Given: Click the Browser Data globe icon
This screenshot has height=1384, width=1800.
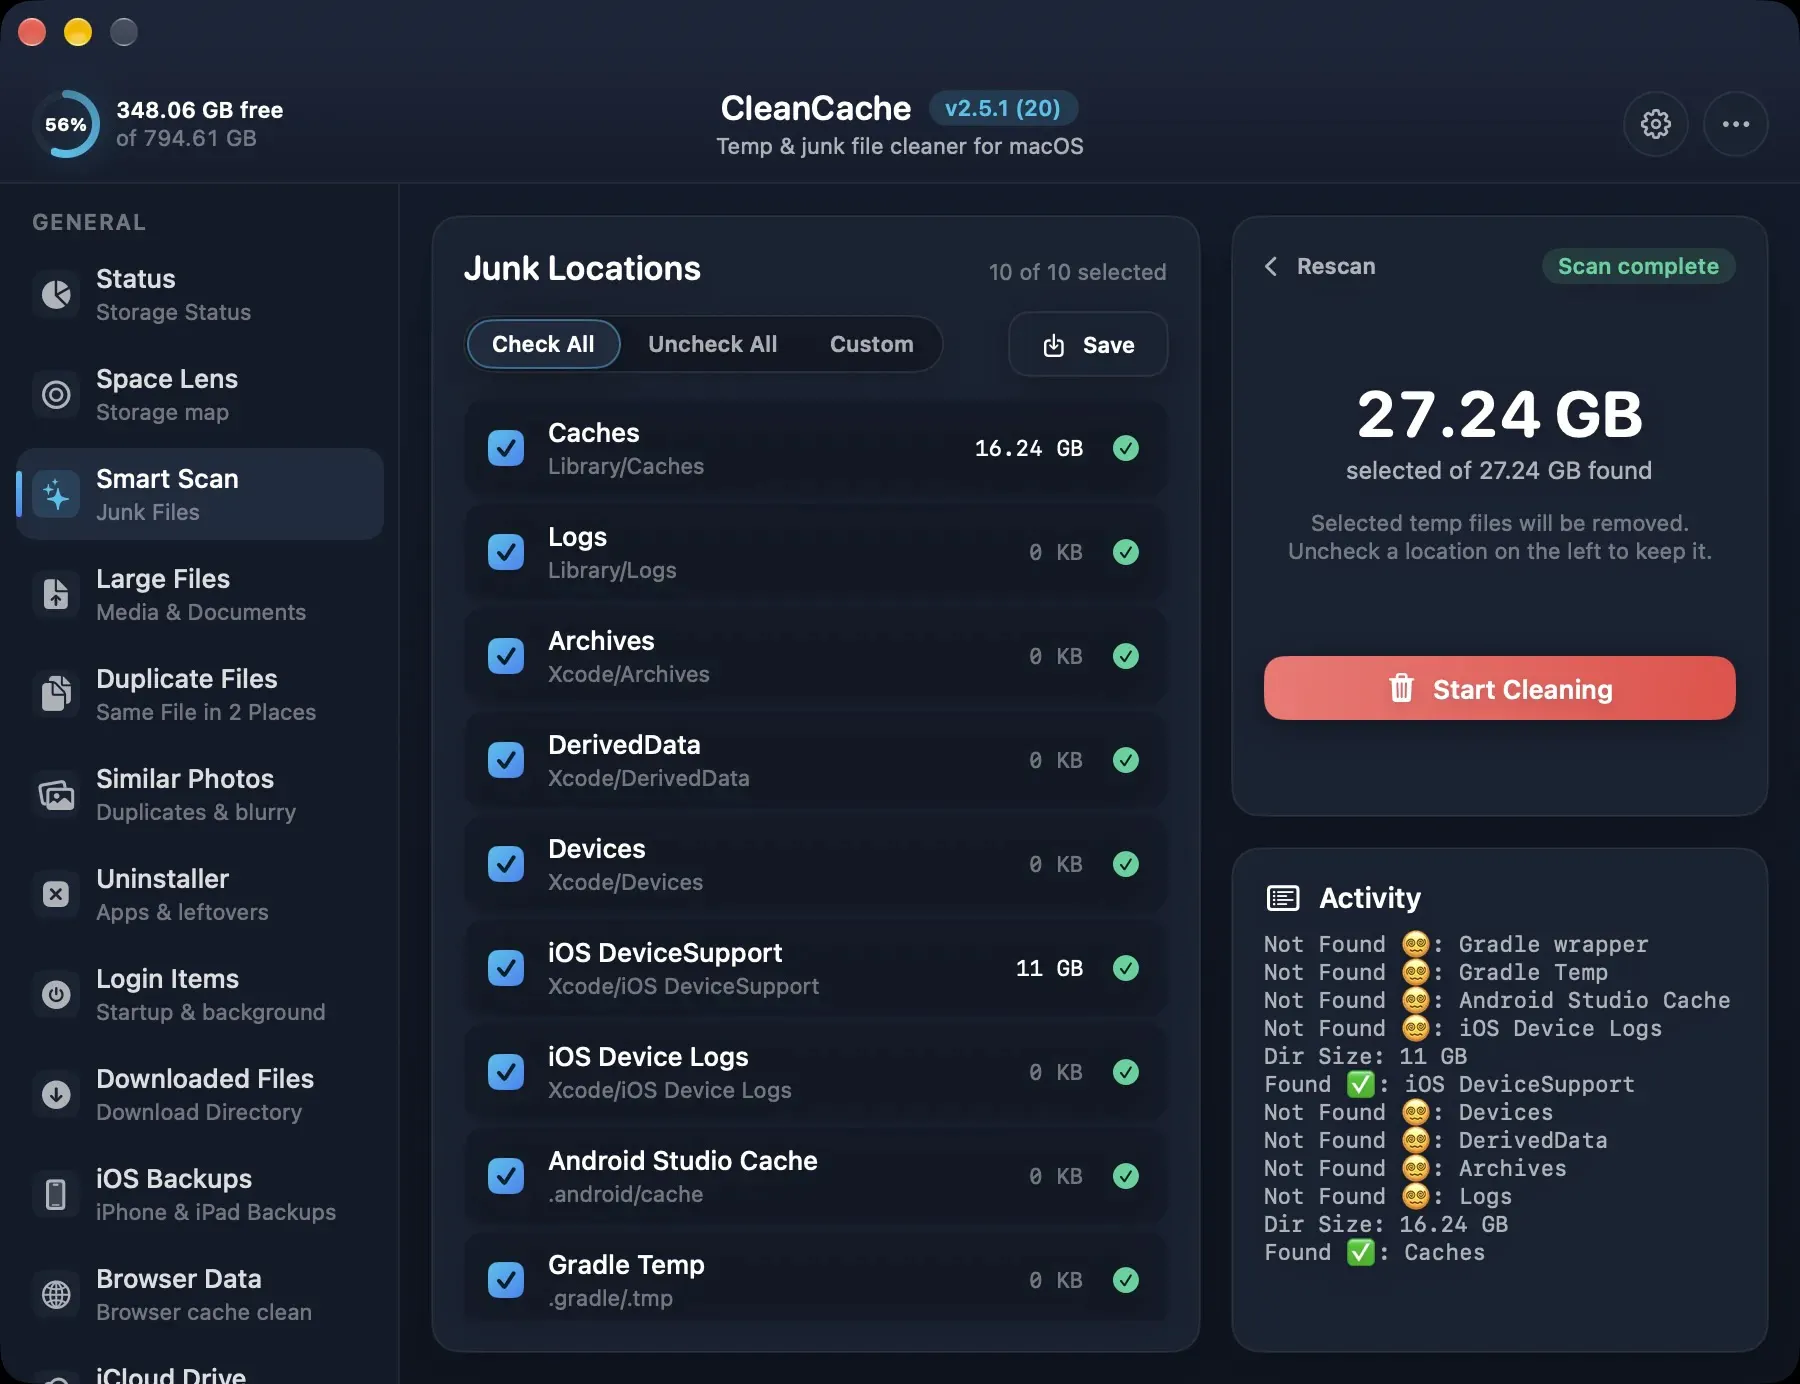Looking at the screenshot, I should coord(56,1294).
